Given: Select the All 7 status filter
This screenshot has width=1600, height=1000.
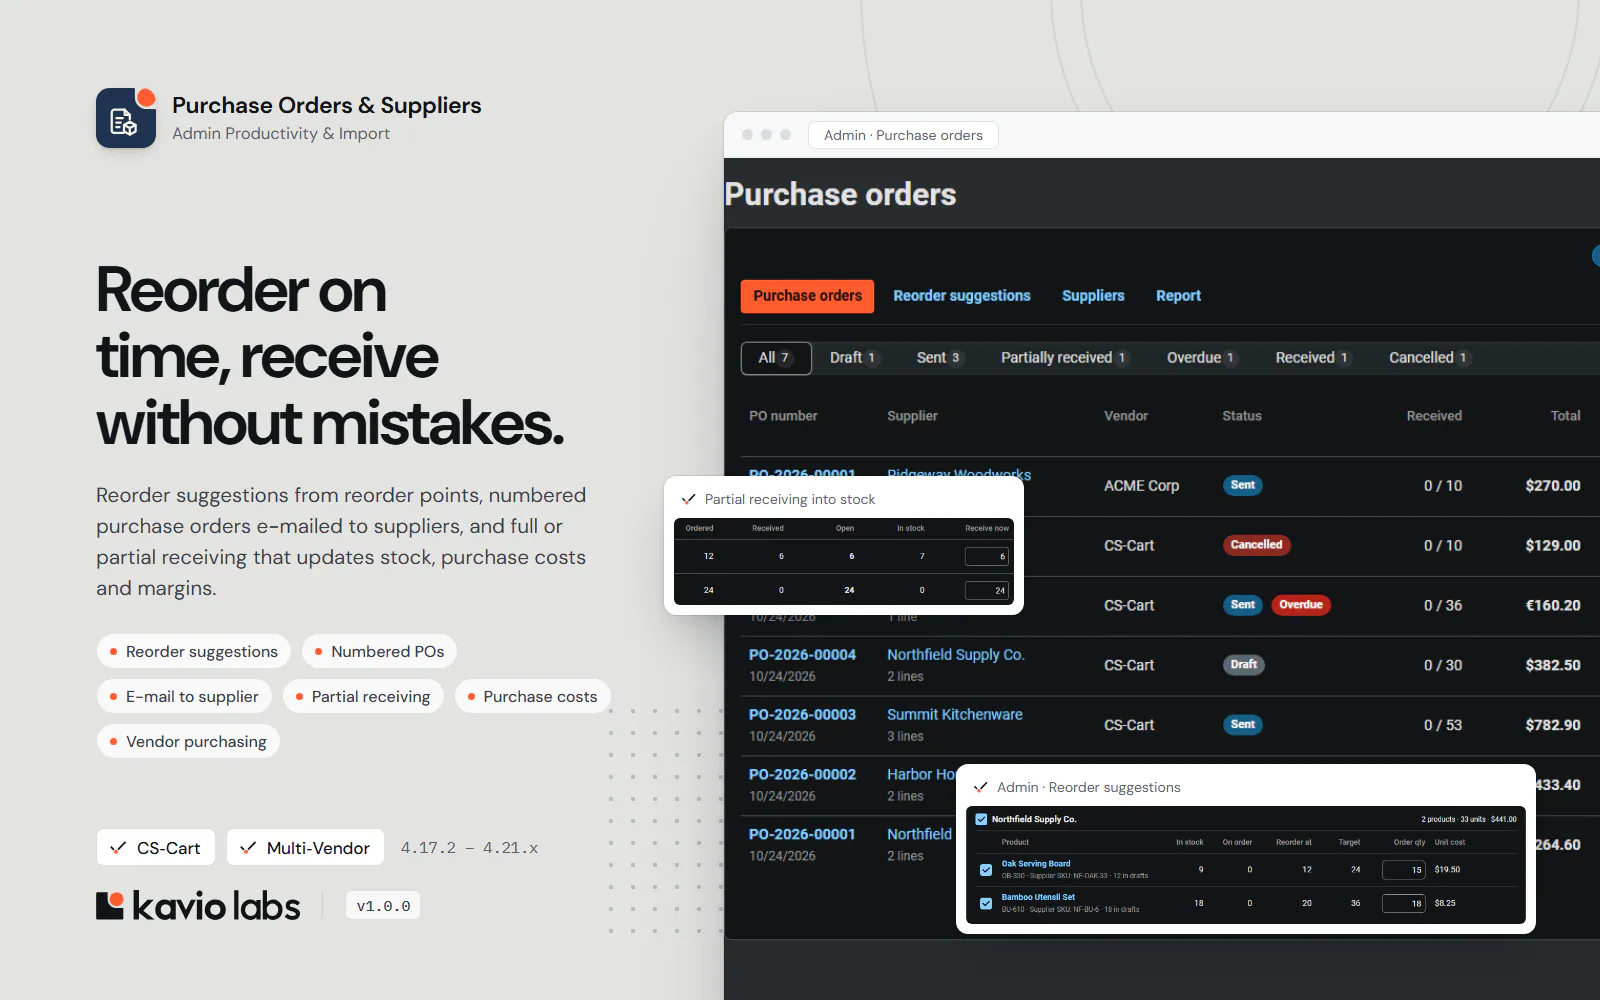Looking at the screenshot, I should pos(775,358).
